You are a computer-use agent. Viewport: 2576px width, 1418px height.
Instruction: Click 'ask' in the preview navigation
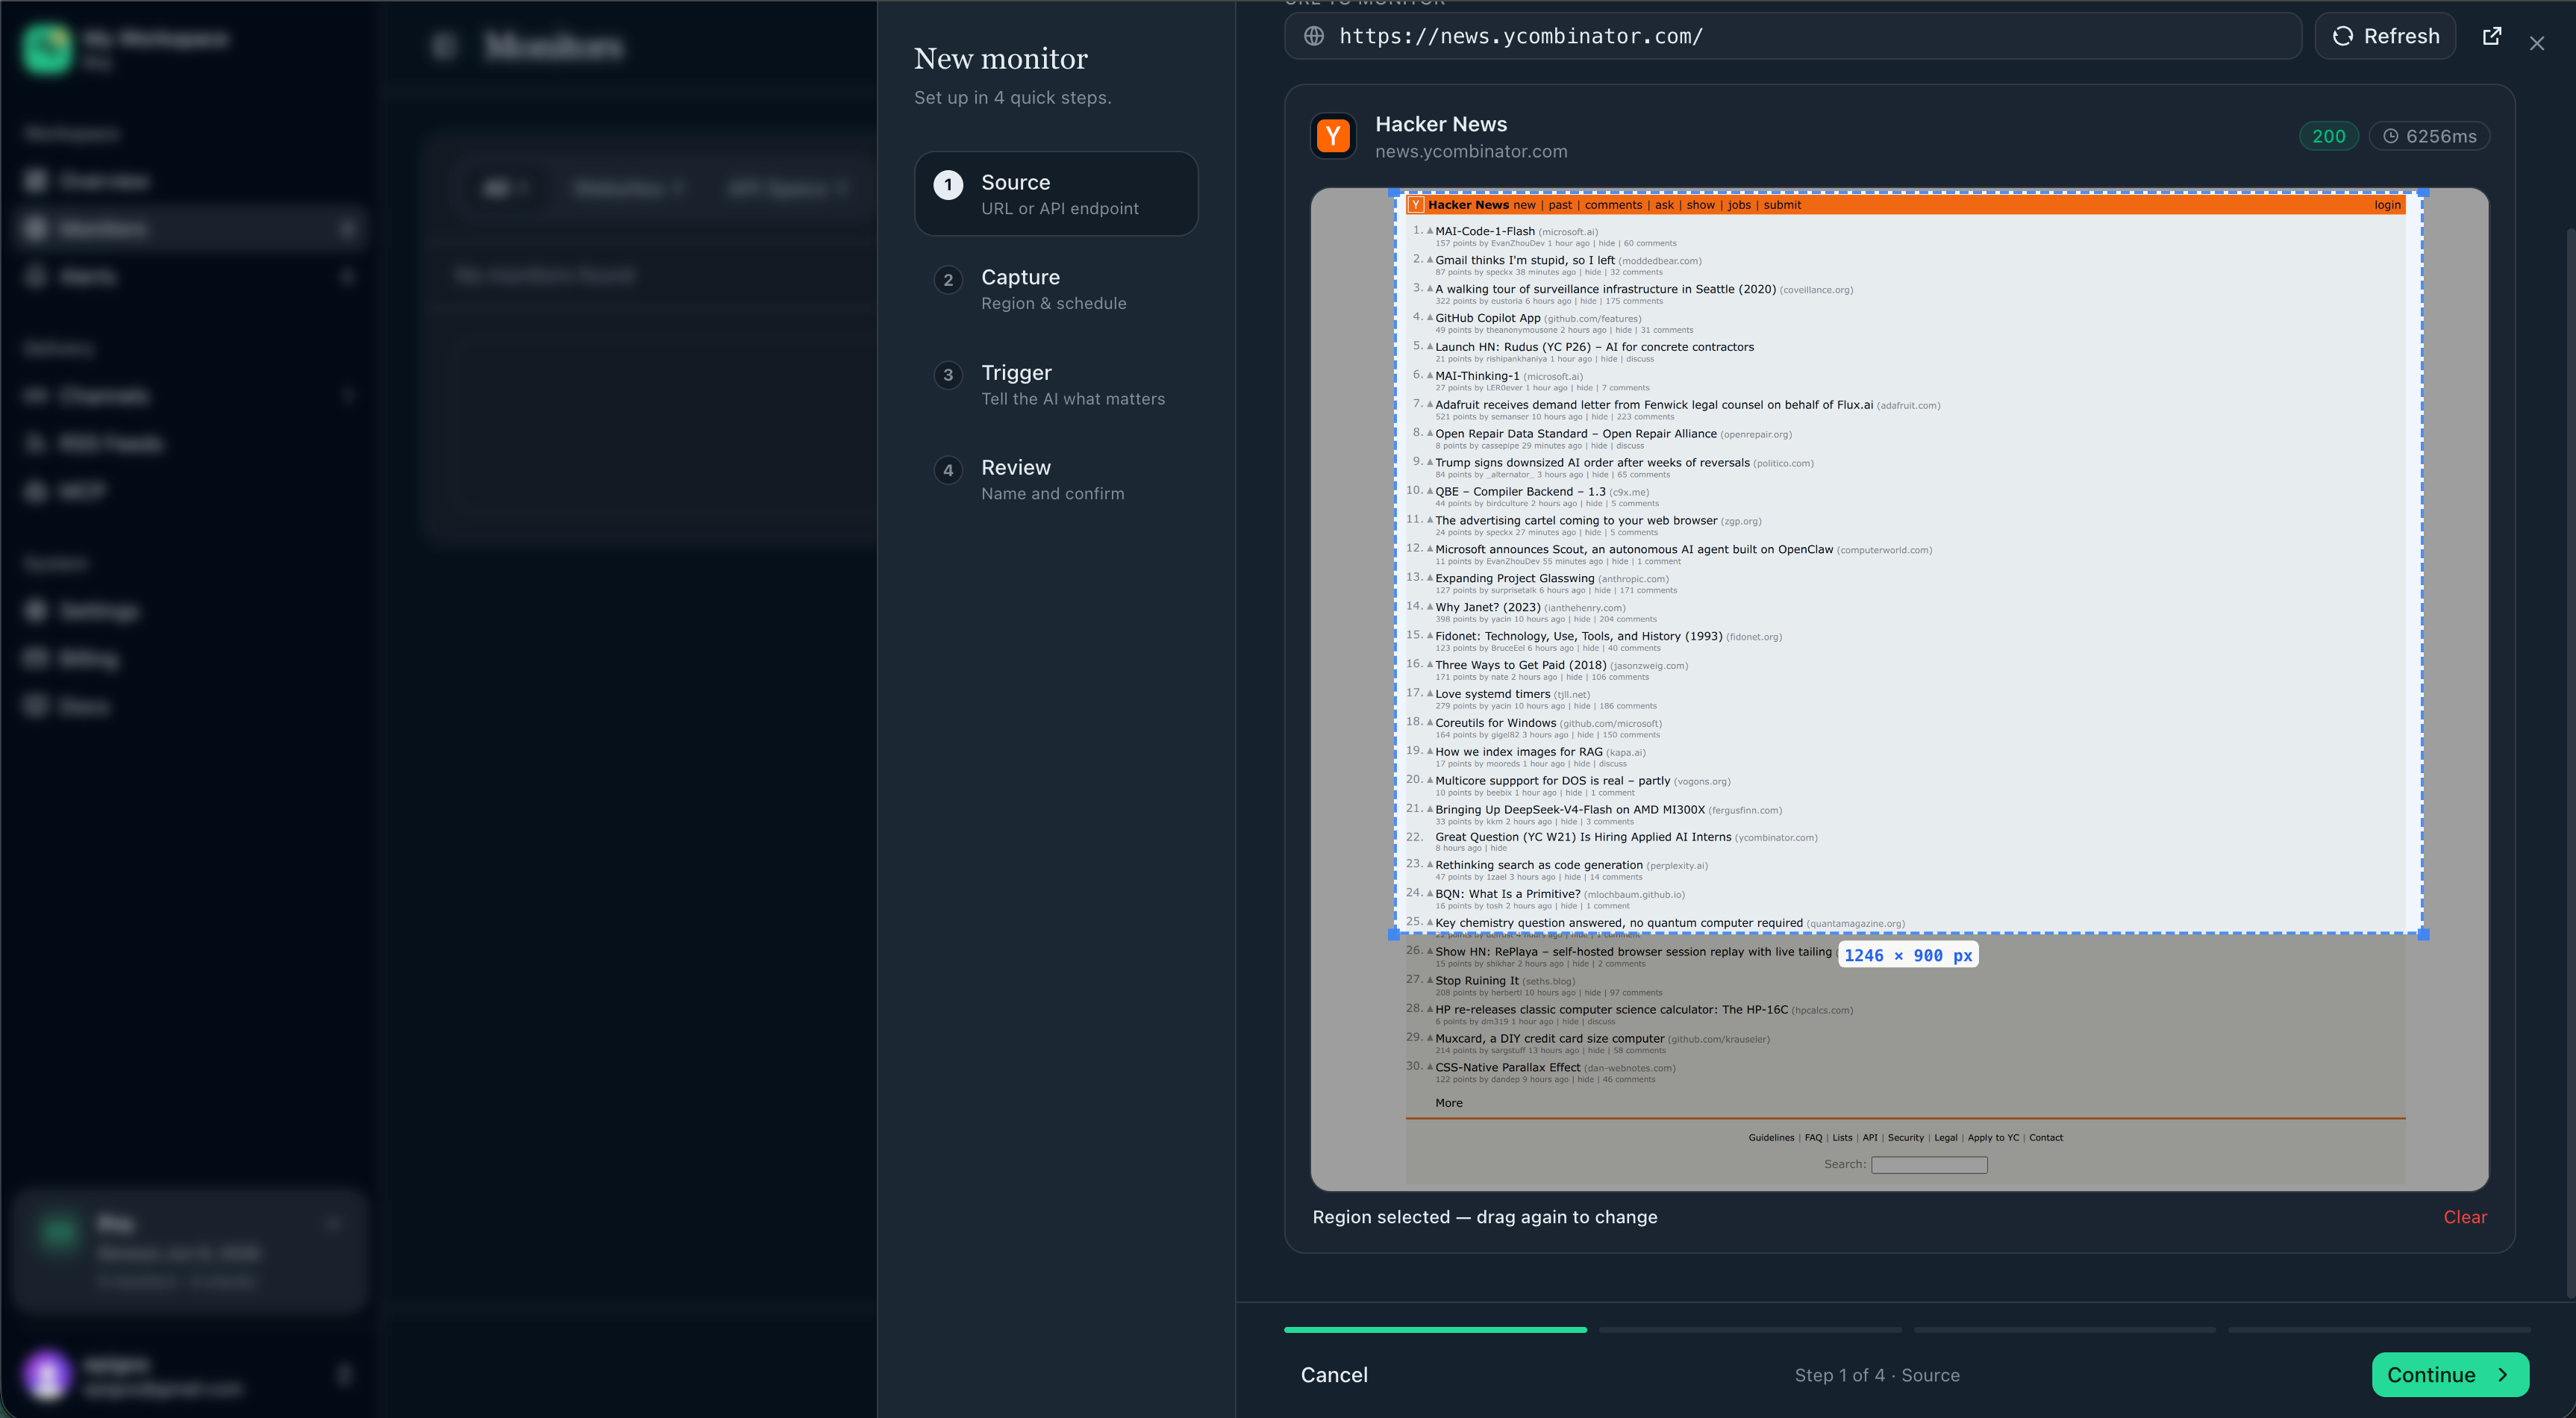(1664, 205)
